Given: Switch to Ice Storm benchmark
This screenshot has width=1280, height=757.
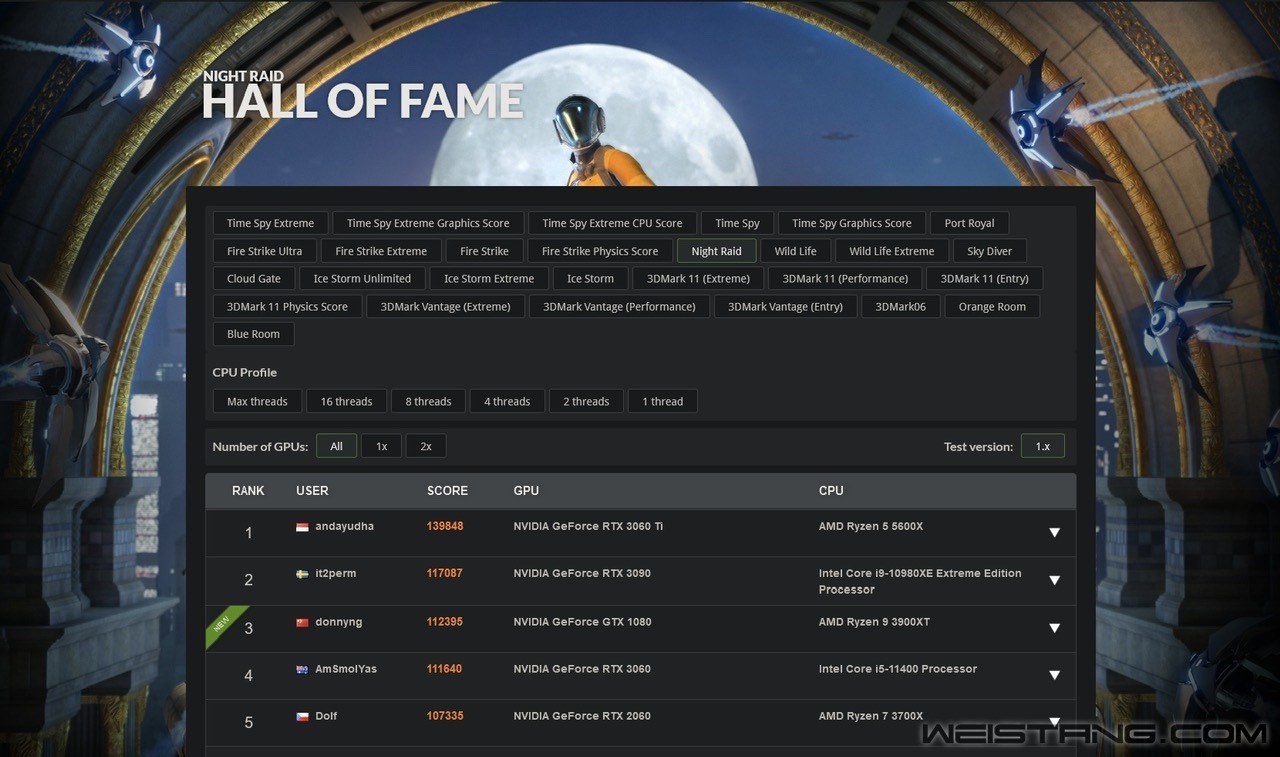Looking at the screenshot, I should coord(590,278).
